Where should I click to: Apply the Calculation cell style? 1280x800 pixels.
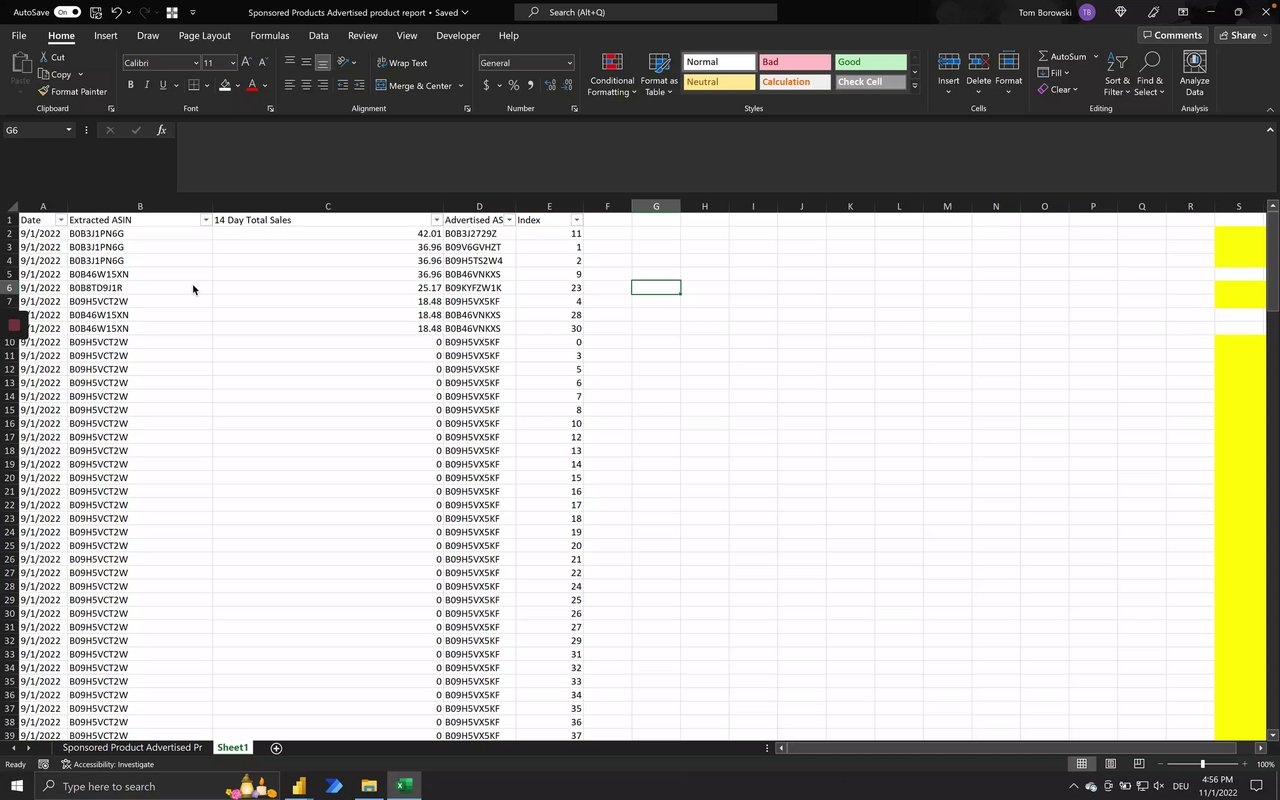coord(794,82)
